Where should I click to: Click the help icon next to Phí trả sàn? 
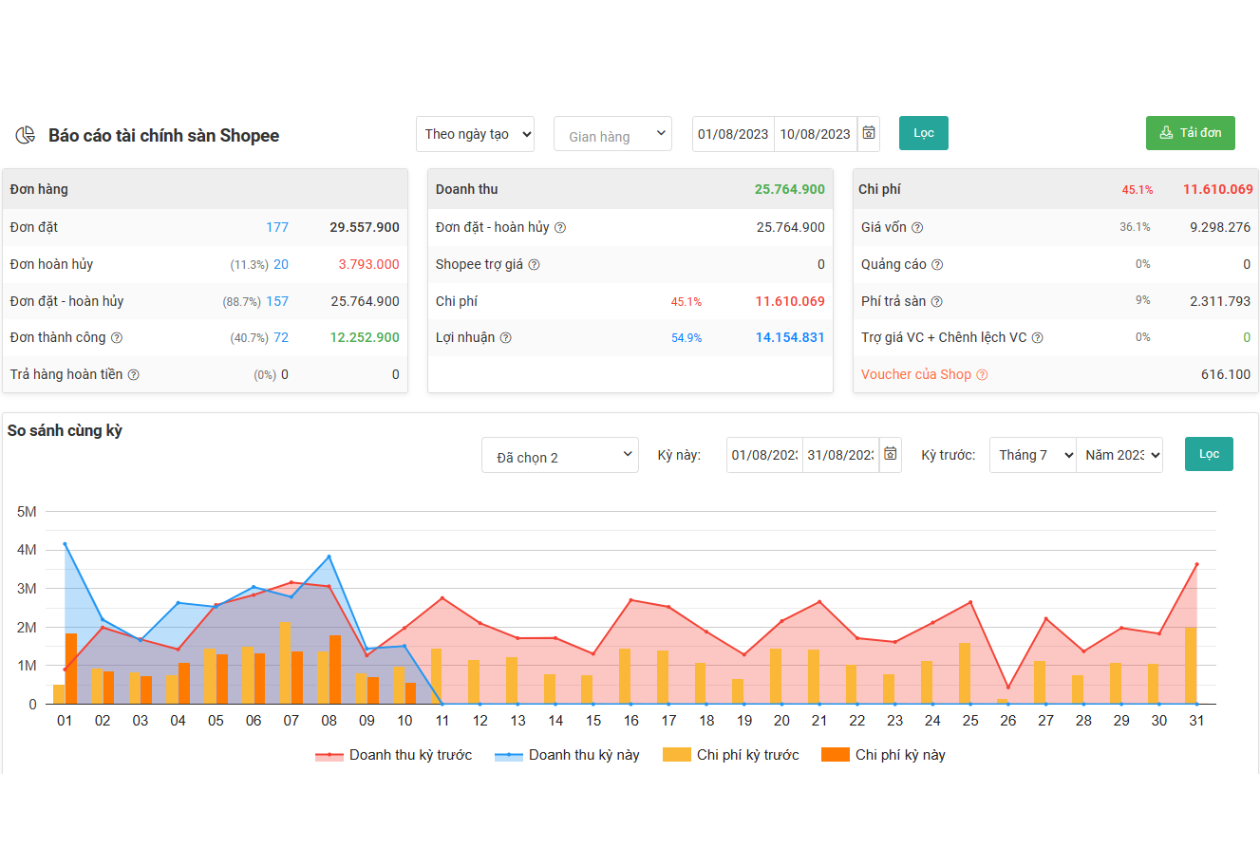pos(937,302)
